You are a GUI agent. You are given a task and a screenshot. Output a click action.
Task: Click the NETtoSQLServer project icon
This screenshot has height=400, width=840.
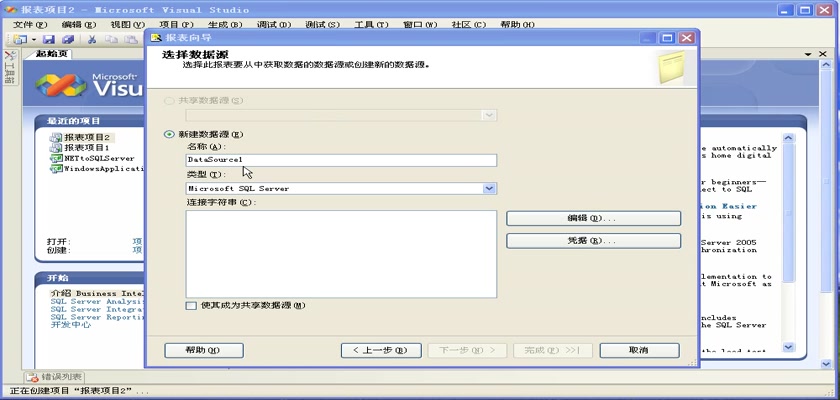coord(56,159)
